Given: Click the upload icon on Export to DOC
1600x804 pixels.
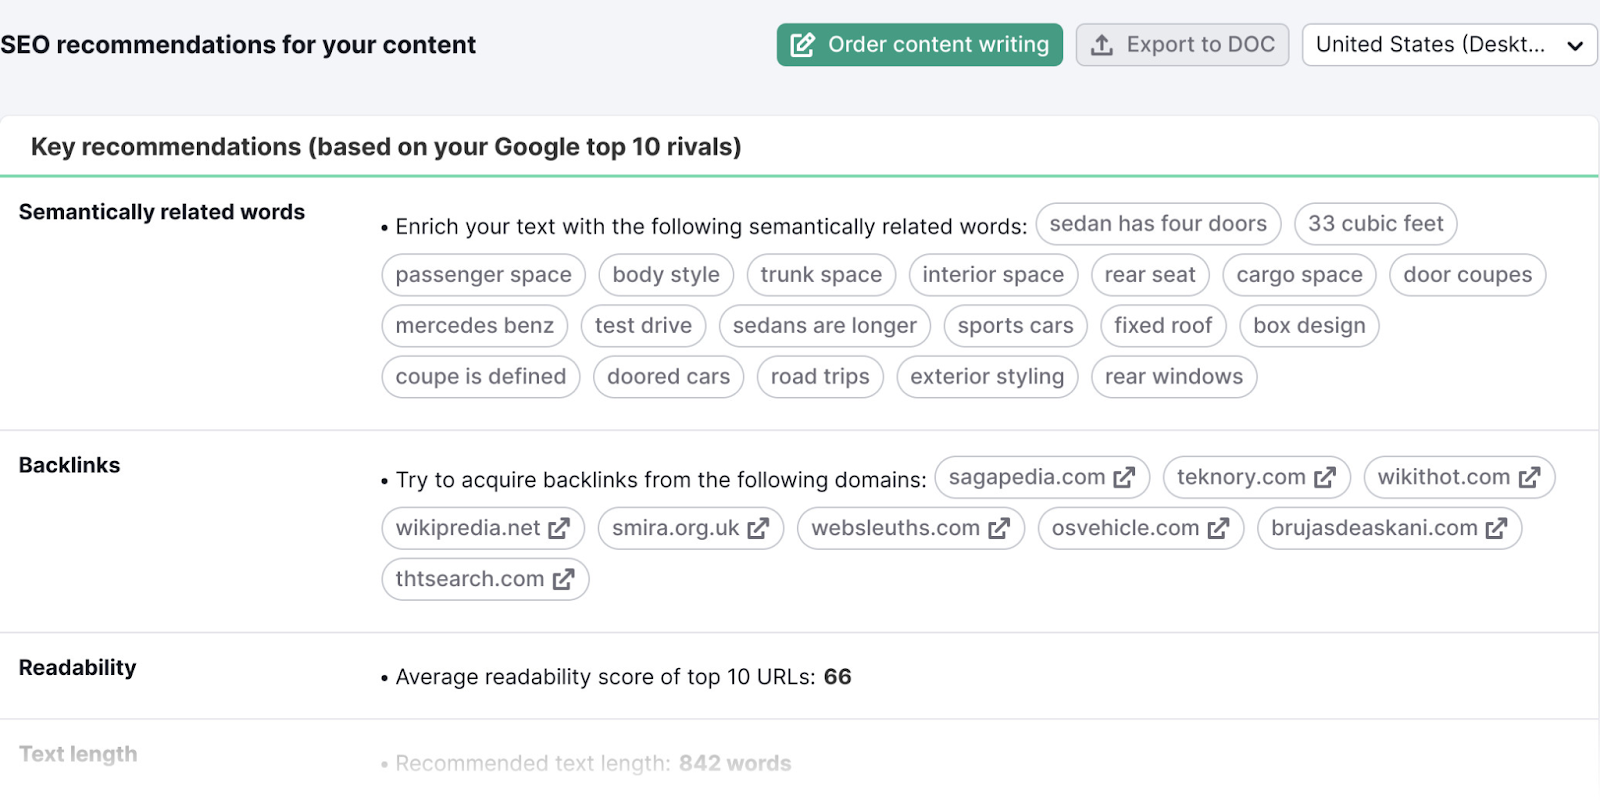Looking at the screenshot, I should point(1102,45).
